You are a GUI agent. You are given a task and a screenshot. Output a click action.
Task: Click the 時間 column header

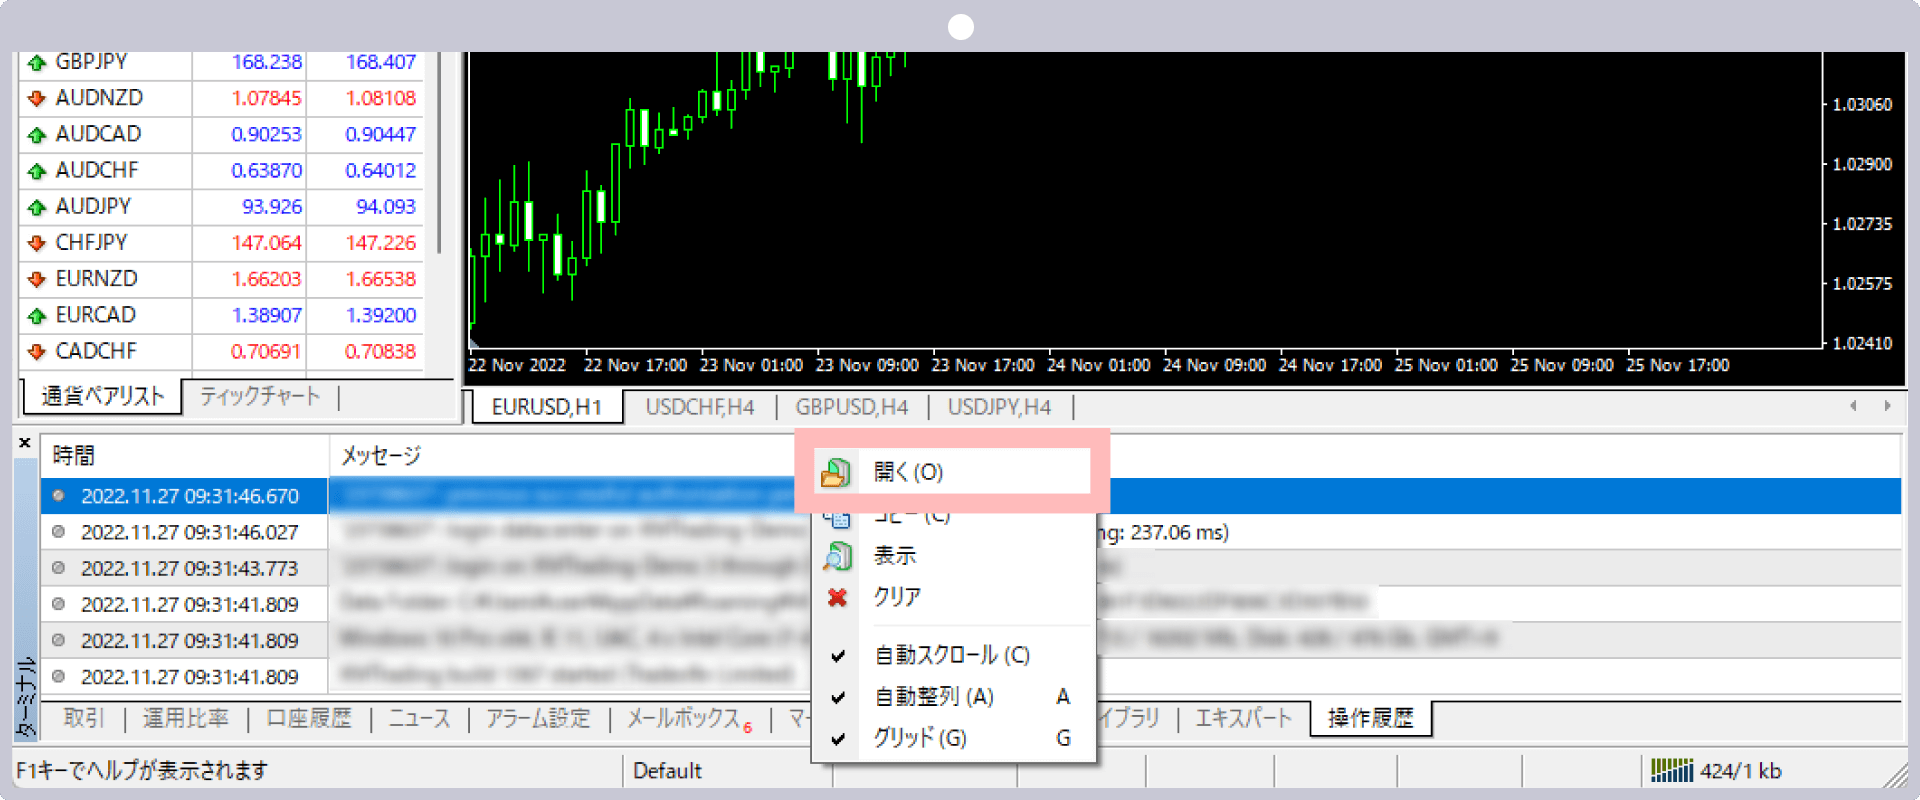[185, 456]
